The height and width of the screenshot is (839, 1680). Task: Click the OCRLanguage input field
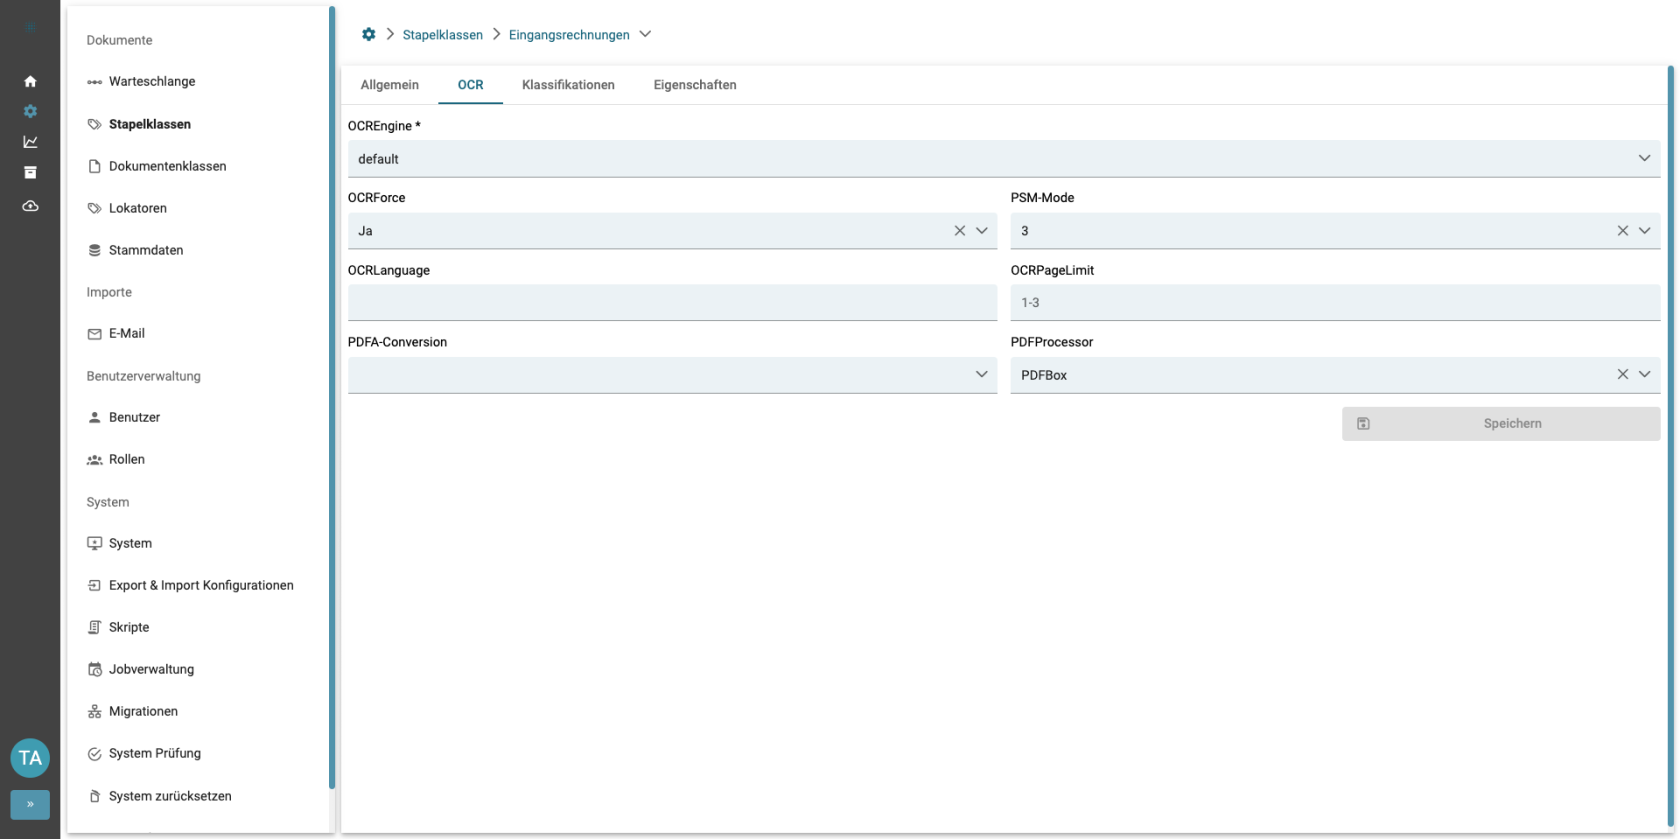[672, 303]
